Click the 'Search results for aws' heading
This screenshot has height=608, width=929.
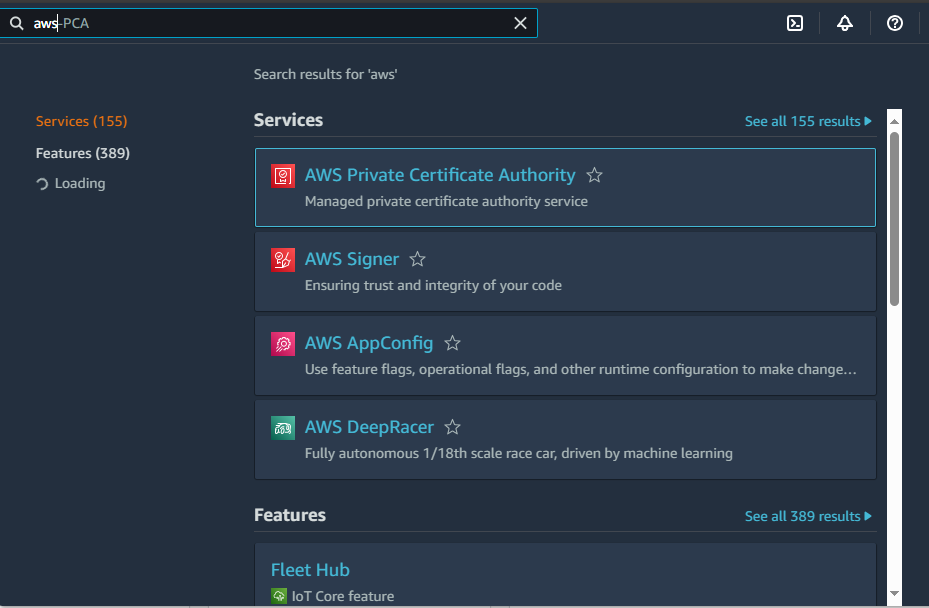(325, 74)
